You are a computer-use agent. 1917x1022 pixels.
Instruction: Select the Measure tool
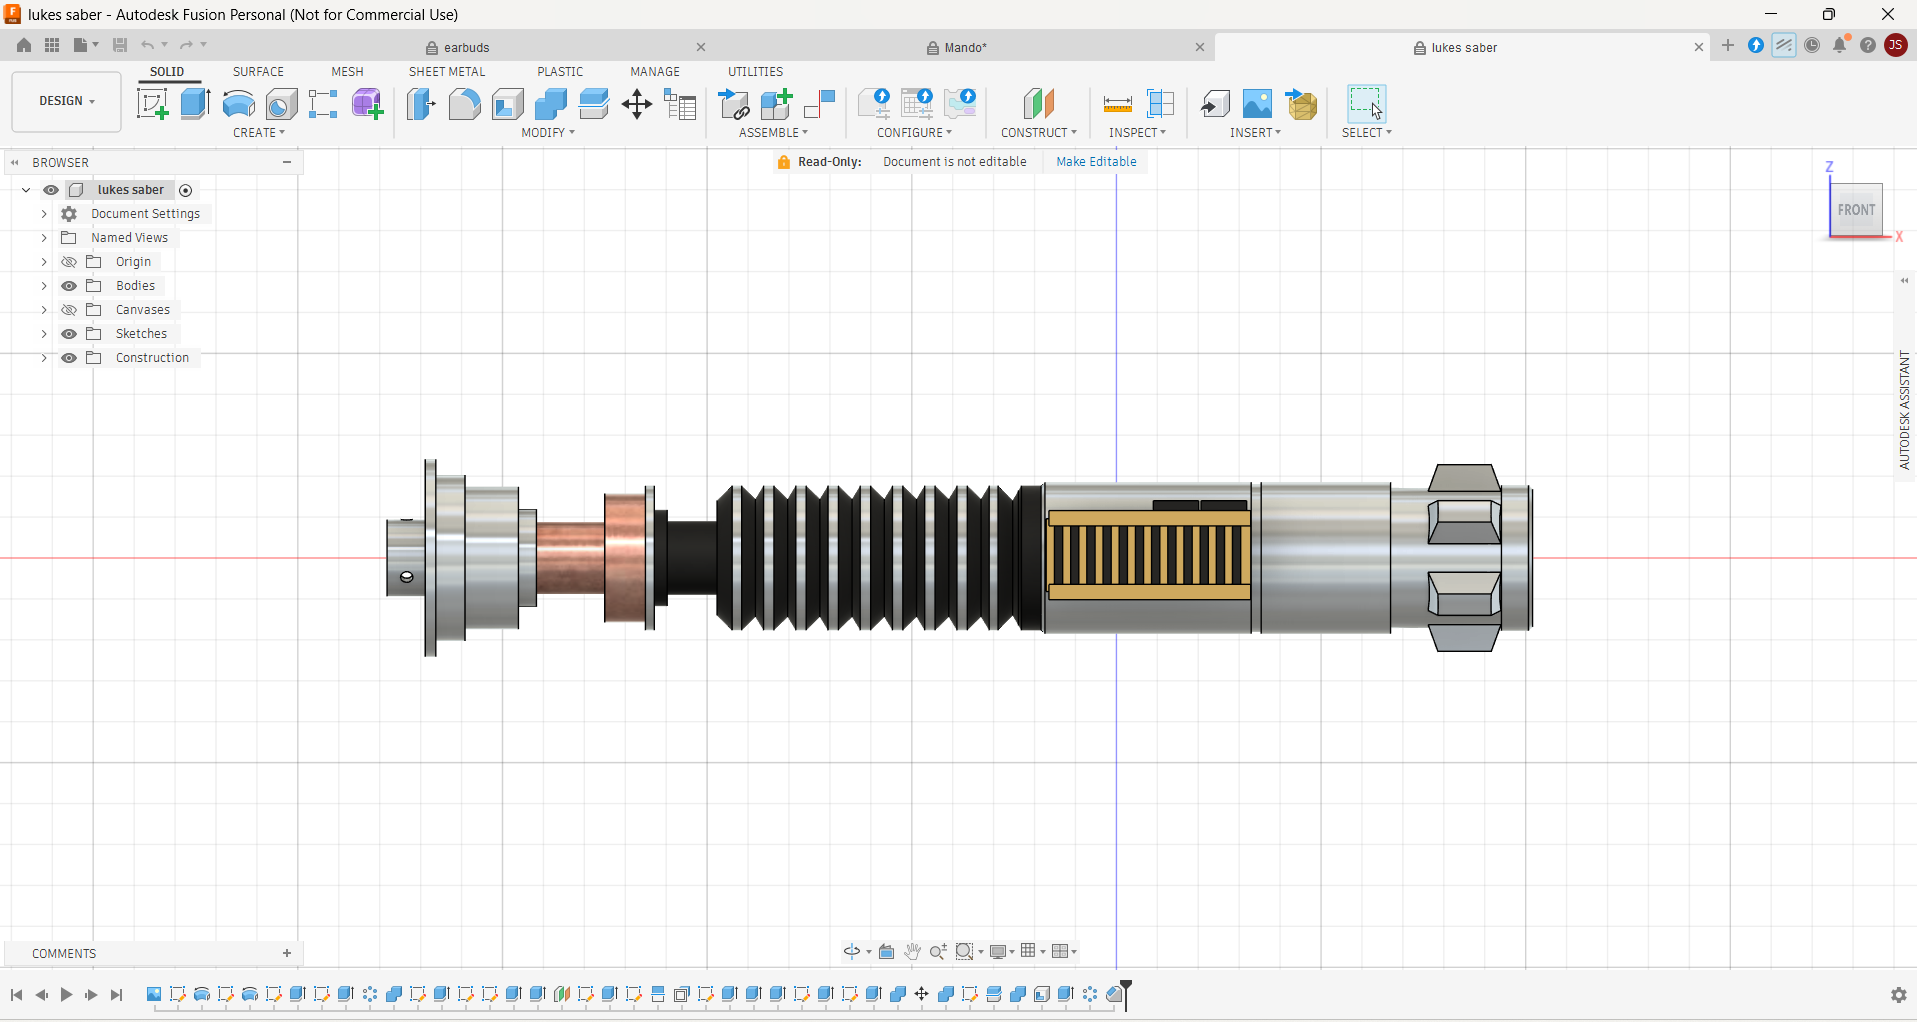[1117, 104]
